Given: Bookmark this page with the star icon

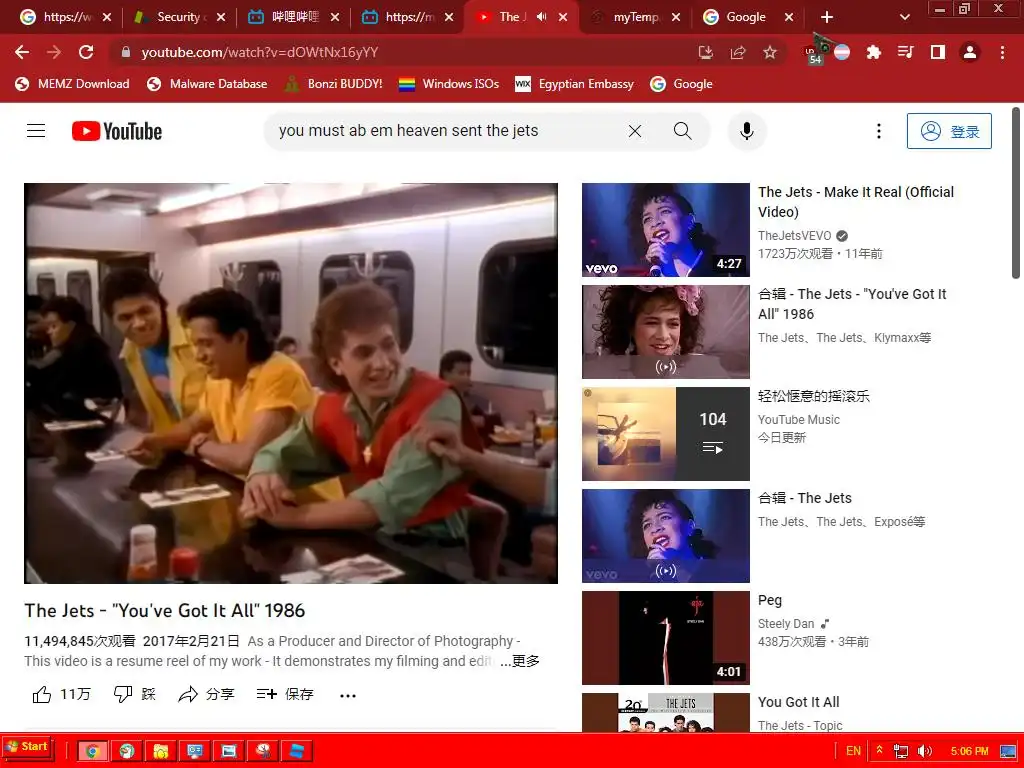Looking at the screenshot, I should (770, 52).
